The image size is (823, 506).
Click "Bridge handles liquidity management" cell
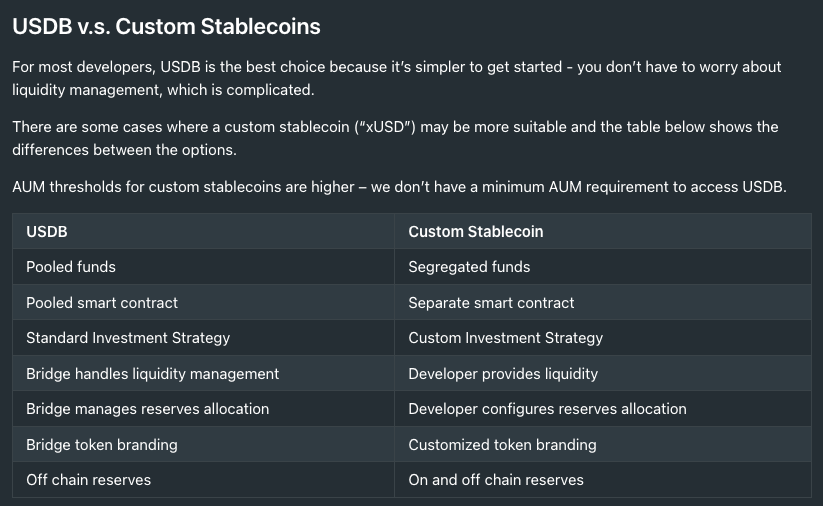pos(153,373)
